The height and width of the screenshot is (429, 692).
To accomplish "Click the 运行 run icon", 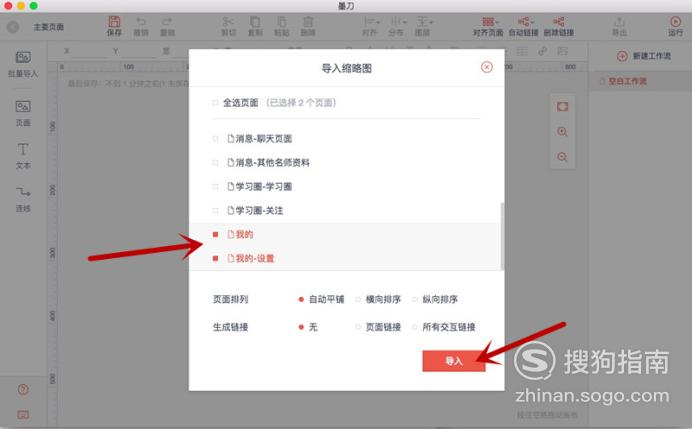I will point(675,22).
